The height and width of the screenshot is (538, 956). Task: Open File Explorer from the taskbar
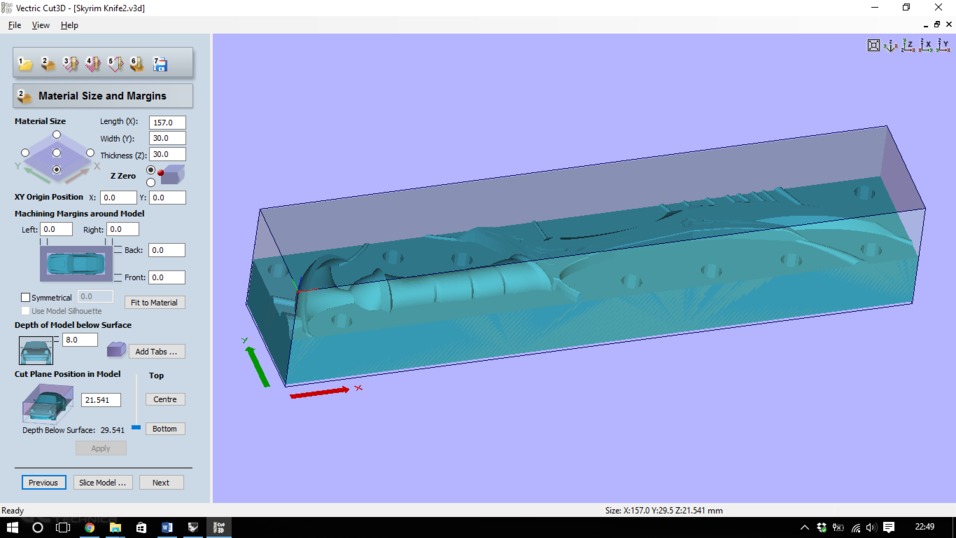tap(115, 528)
